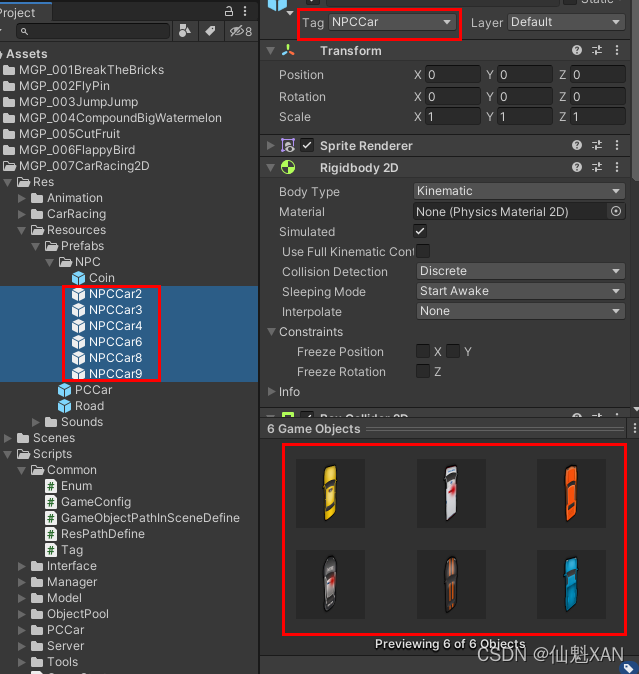Image resolution: width=639 pixels, height=674 pixels.
Task: Click the Rigidbody 2D component icon
Action: (288, 167)
